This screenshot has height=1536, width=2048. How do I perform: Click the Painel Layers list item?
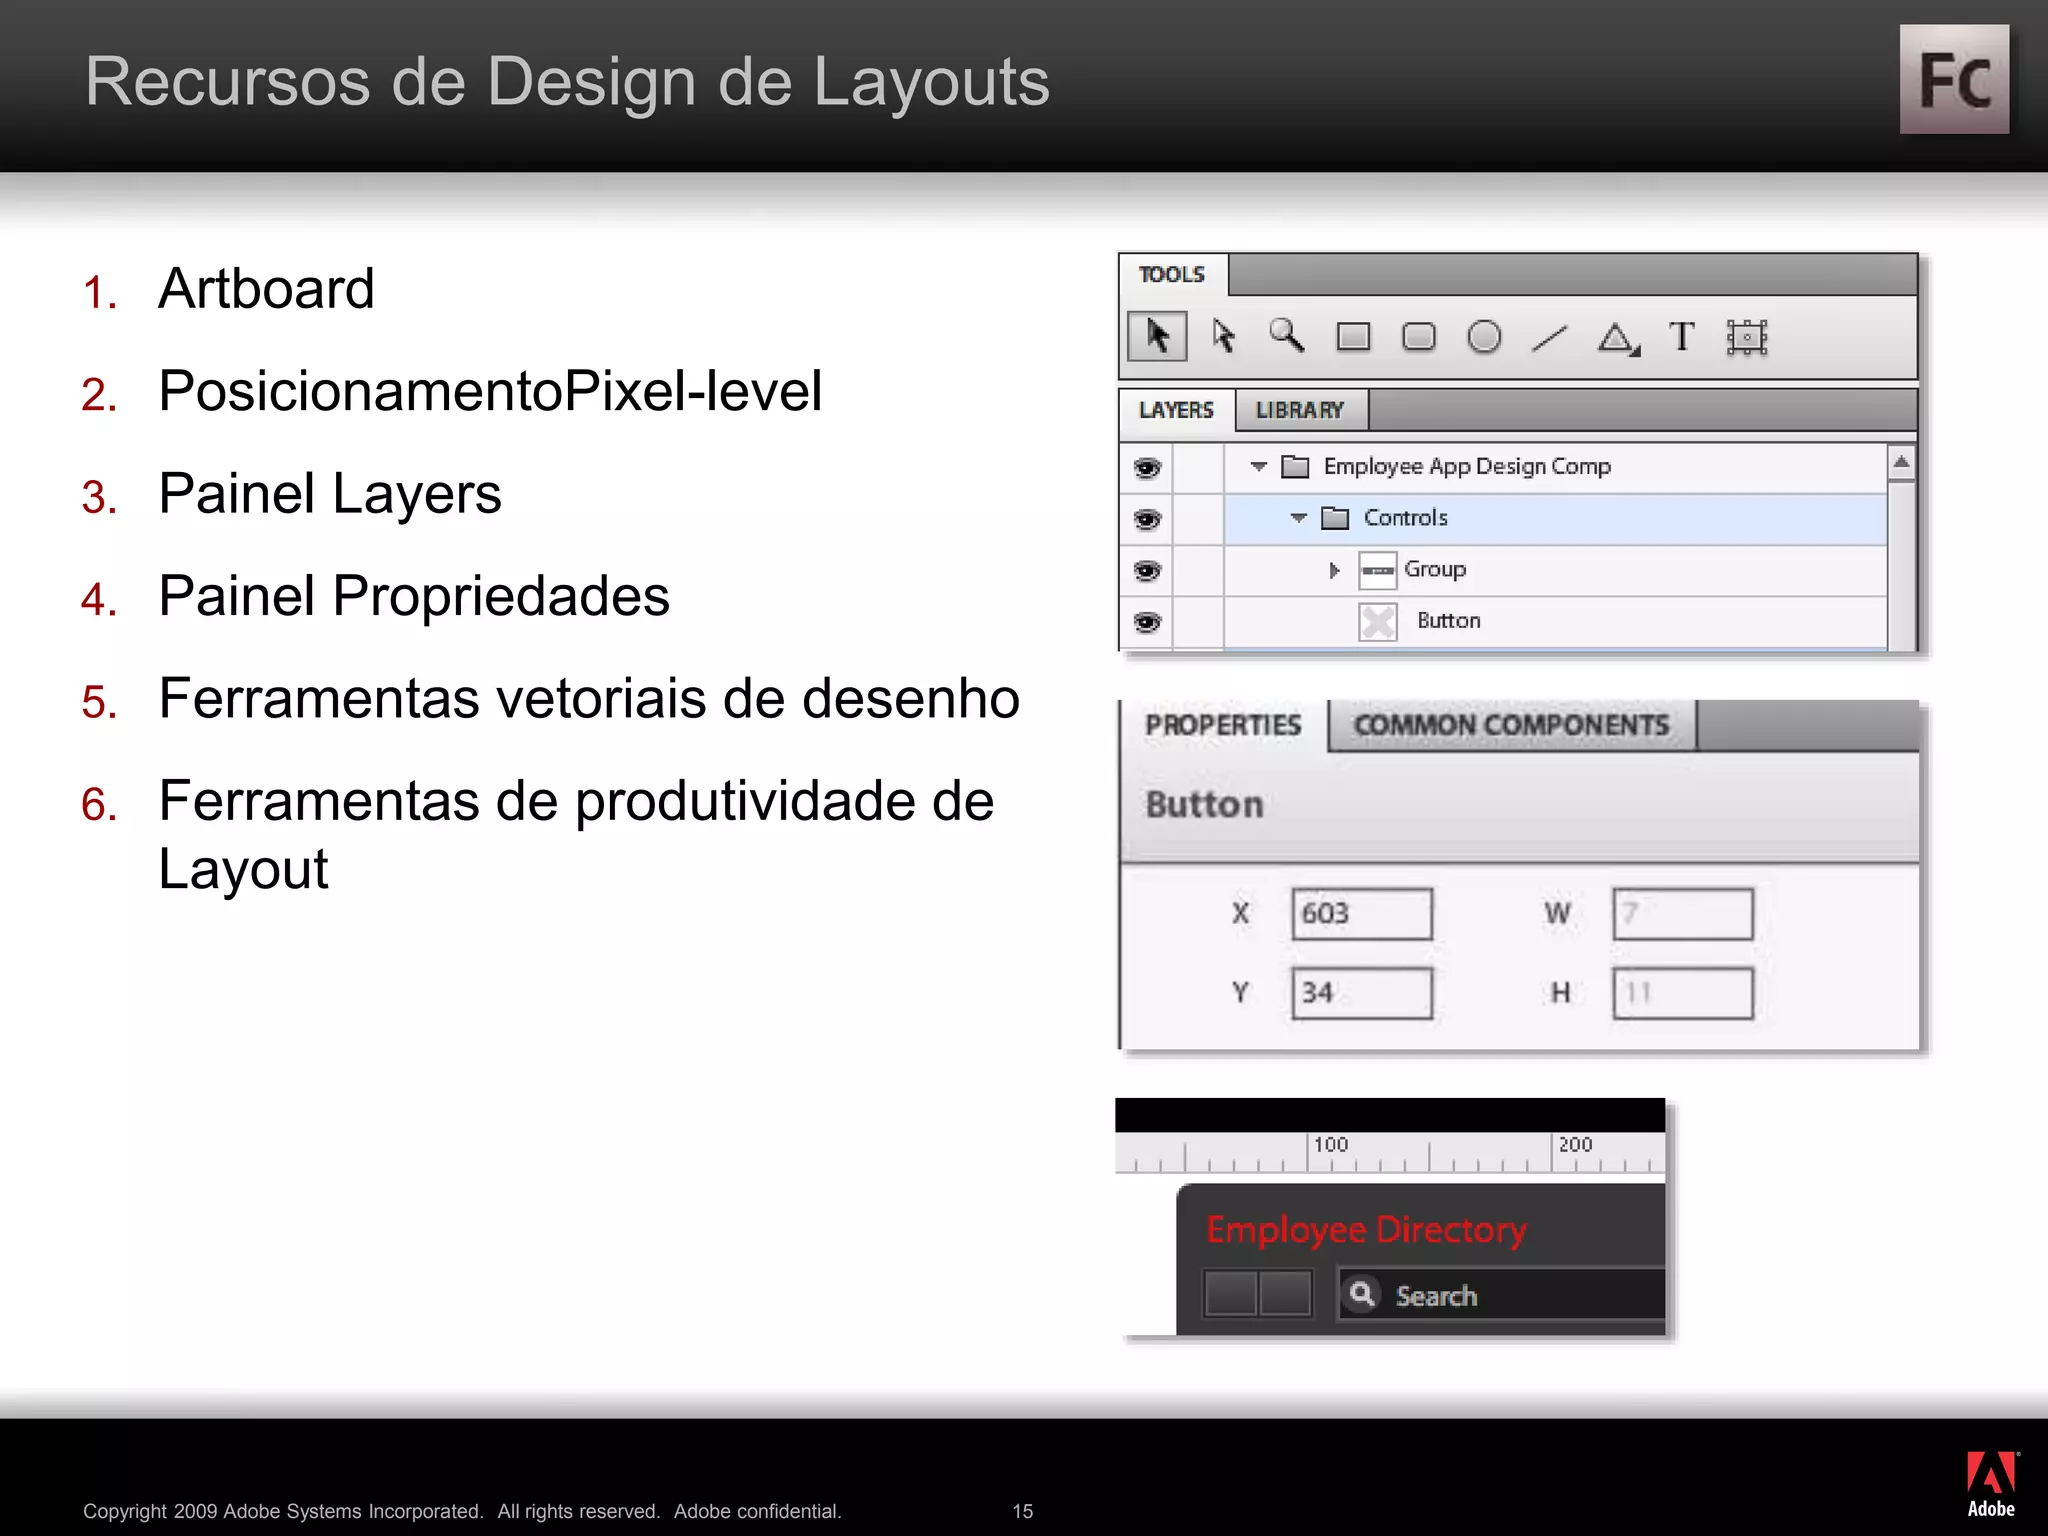pyautogui.click(x=329, y=495)
